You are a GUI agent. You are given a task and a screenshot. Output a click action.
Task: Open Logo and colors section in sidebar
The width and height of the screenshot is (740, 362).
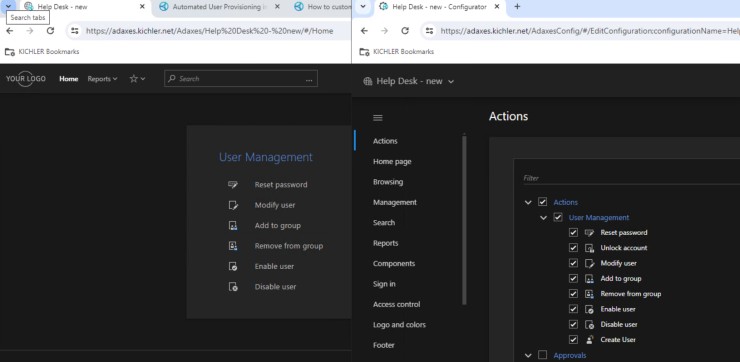pos(399,325)
